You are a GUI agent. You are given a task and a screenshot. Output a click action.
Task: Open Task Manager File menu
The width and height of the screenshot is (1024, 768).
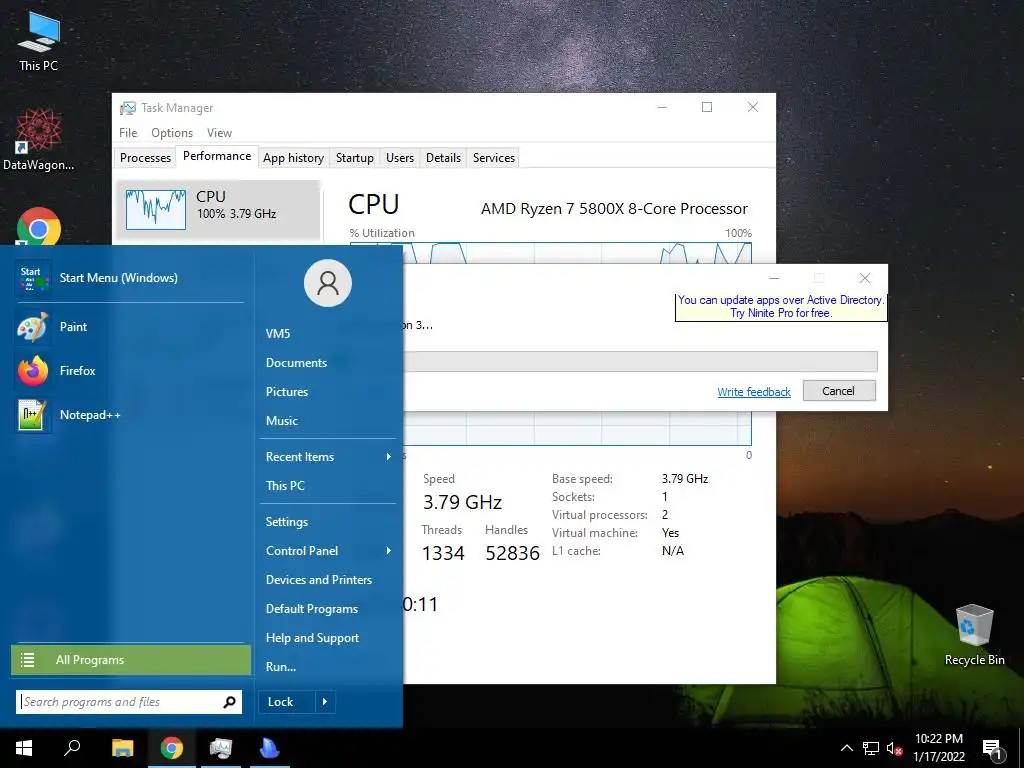click(128, 133)
